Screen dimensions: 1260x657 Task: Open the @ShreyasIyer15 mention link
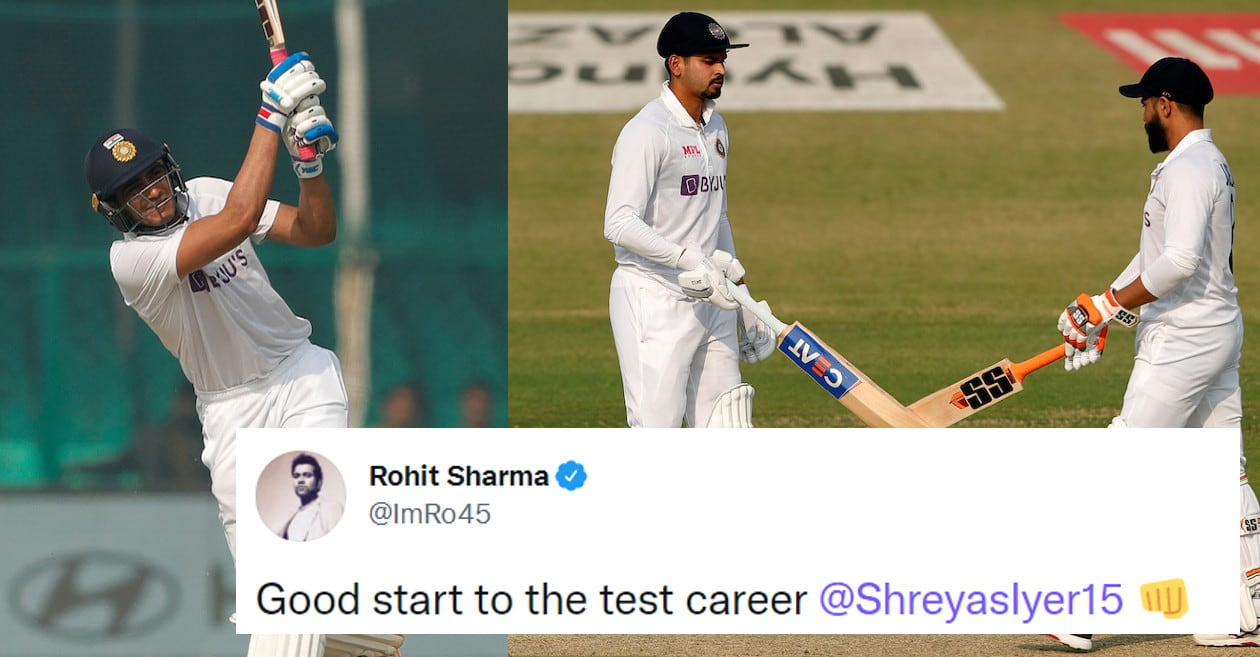pyautogui.click(x=971, y=599)
